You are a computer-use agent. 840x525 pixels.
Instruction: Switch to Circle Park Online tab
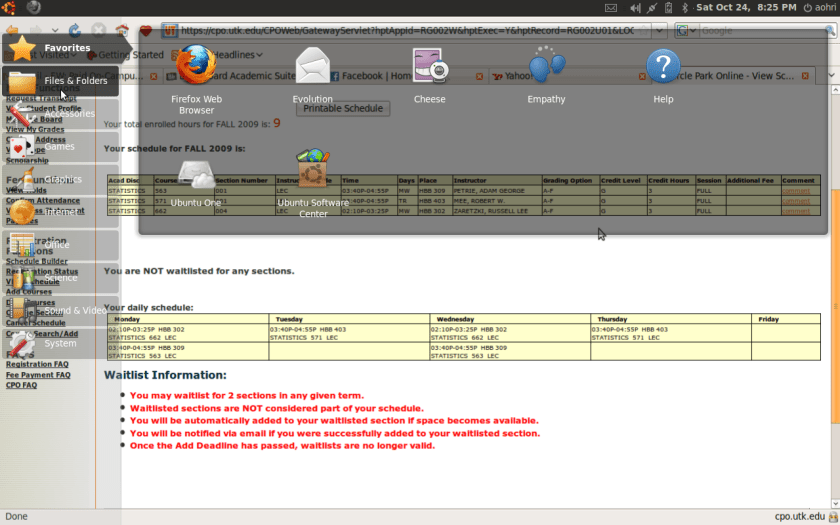(x=733, y=76)
